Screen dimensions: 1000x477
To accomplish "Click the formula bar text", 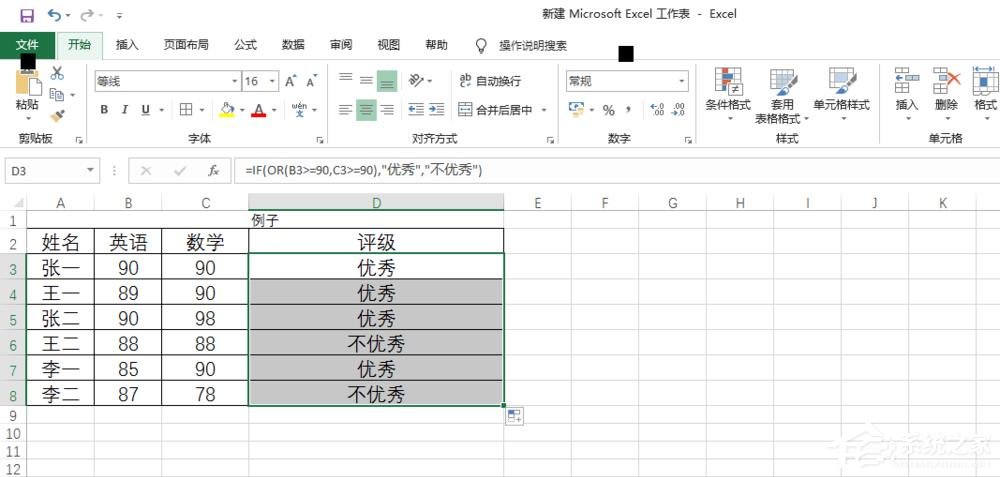I will tap(364, 170).
